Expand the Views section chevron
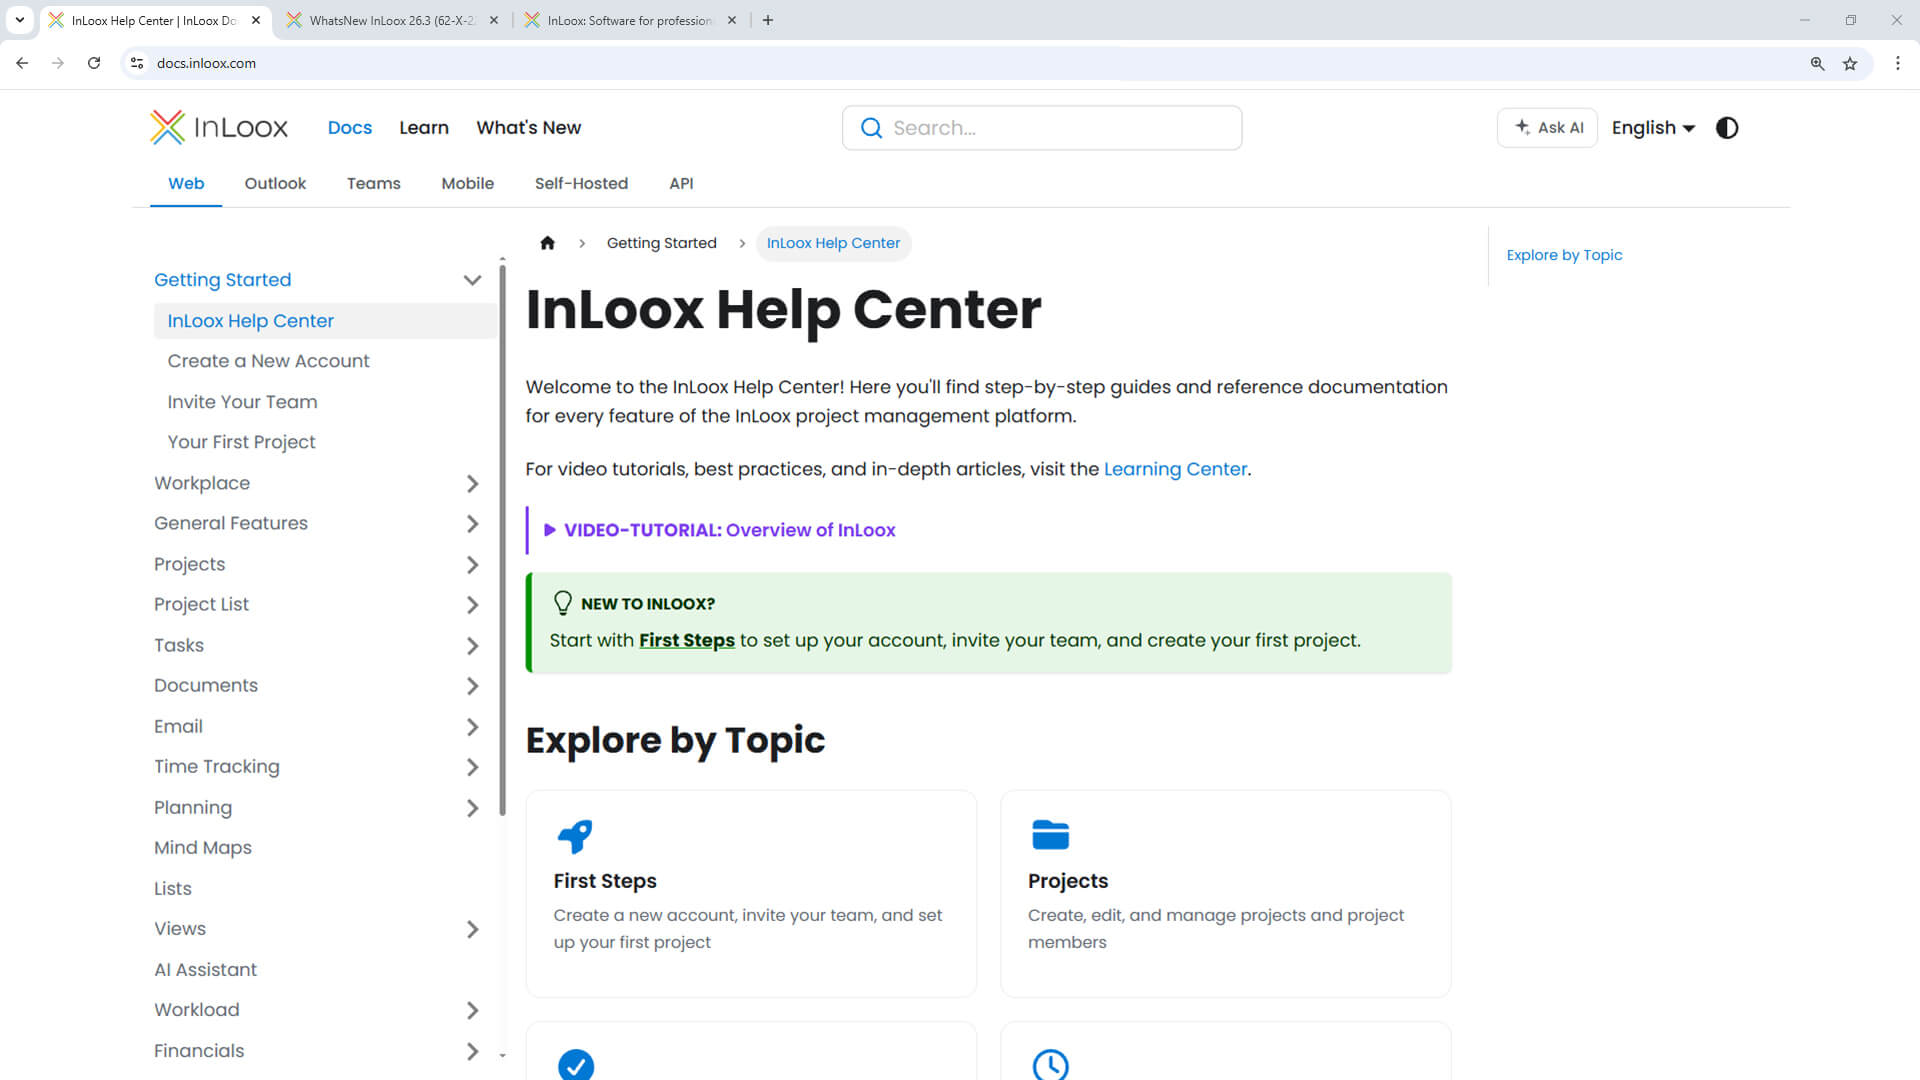 click(x=472, y=929)
